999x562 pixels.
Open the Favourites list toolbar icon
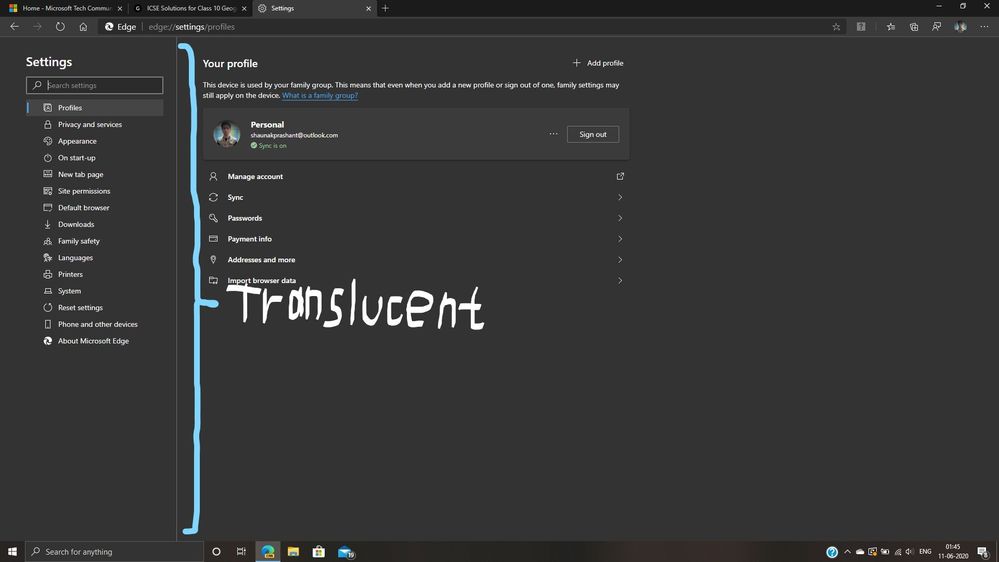tap(891, 27)
